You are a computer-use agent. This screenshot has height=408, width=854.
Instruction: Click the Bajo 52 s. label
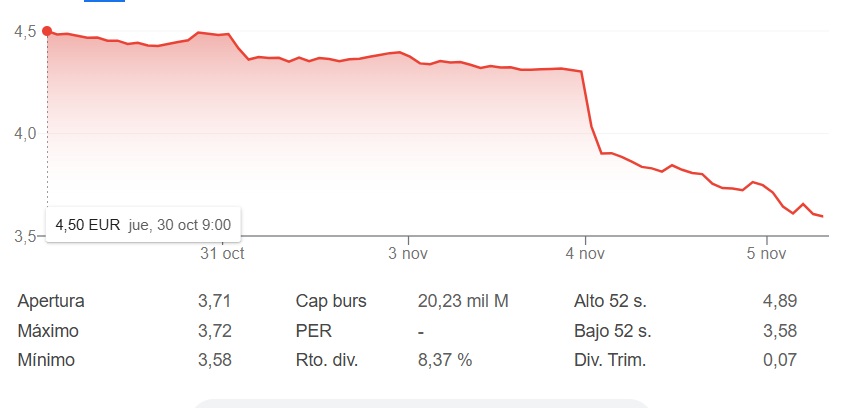[613, 330]
